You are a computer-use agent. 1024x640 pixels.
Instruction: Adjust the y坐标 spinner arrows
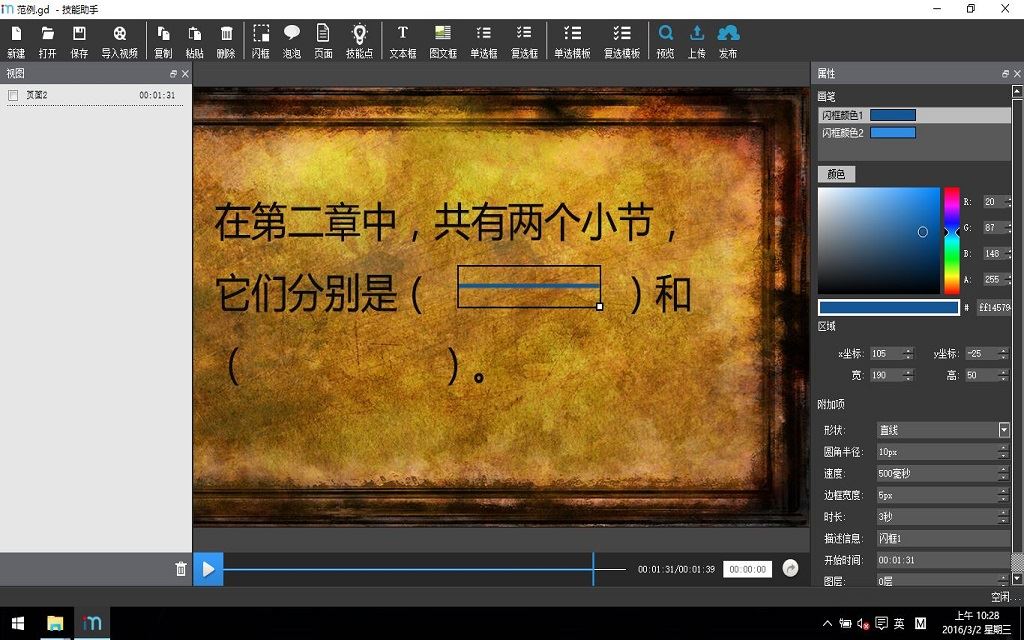pos(1003,353)
